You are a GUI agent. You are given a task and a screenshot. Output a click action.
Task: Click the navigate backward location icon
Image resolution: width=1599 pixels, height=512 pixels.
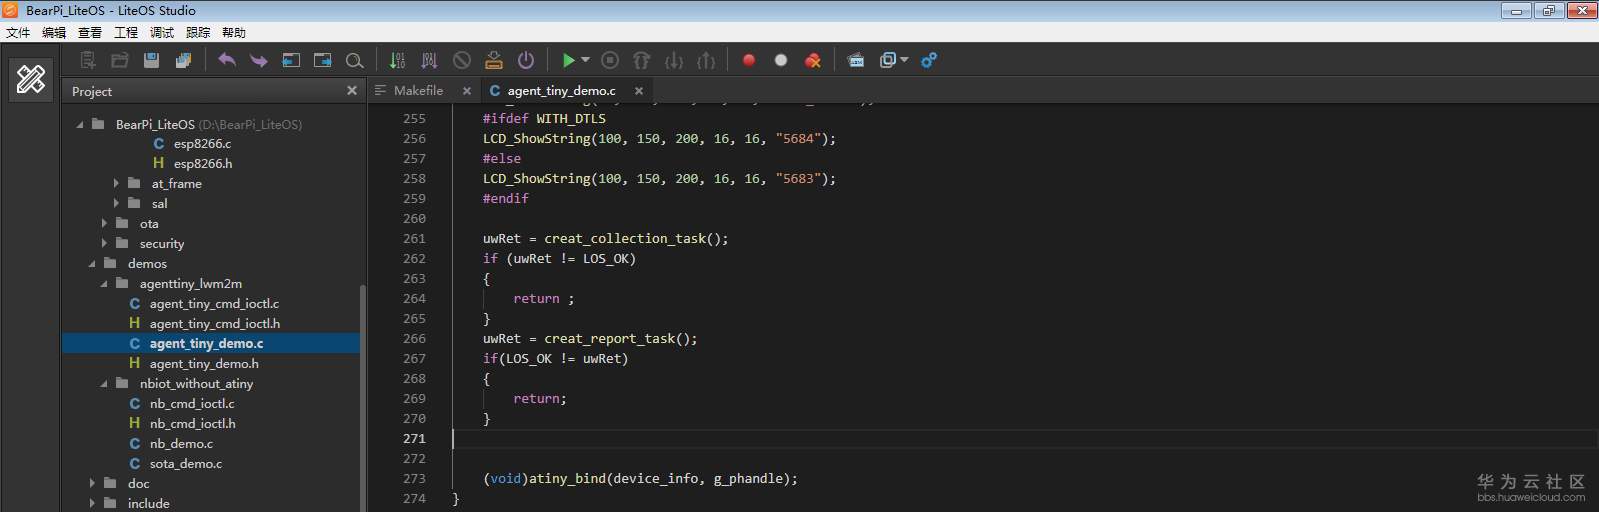tap(291, 60)
